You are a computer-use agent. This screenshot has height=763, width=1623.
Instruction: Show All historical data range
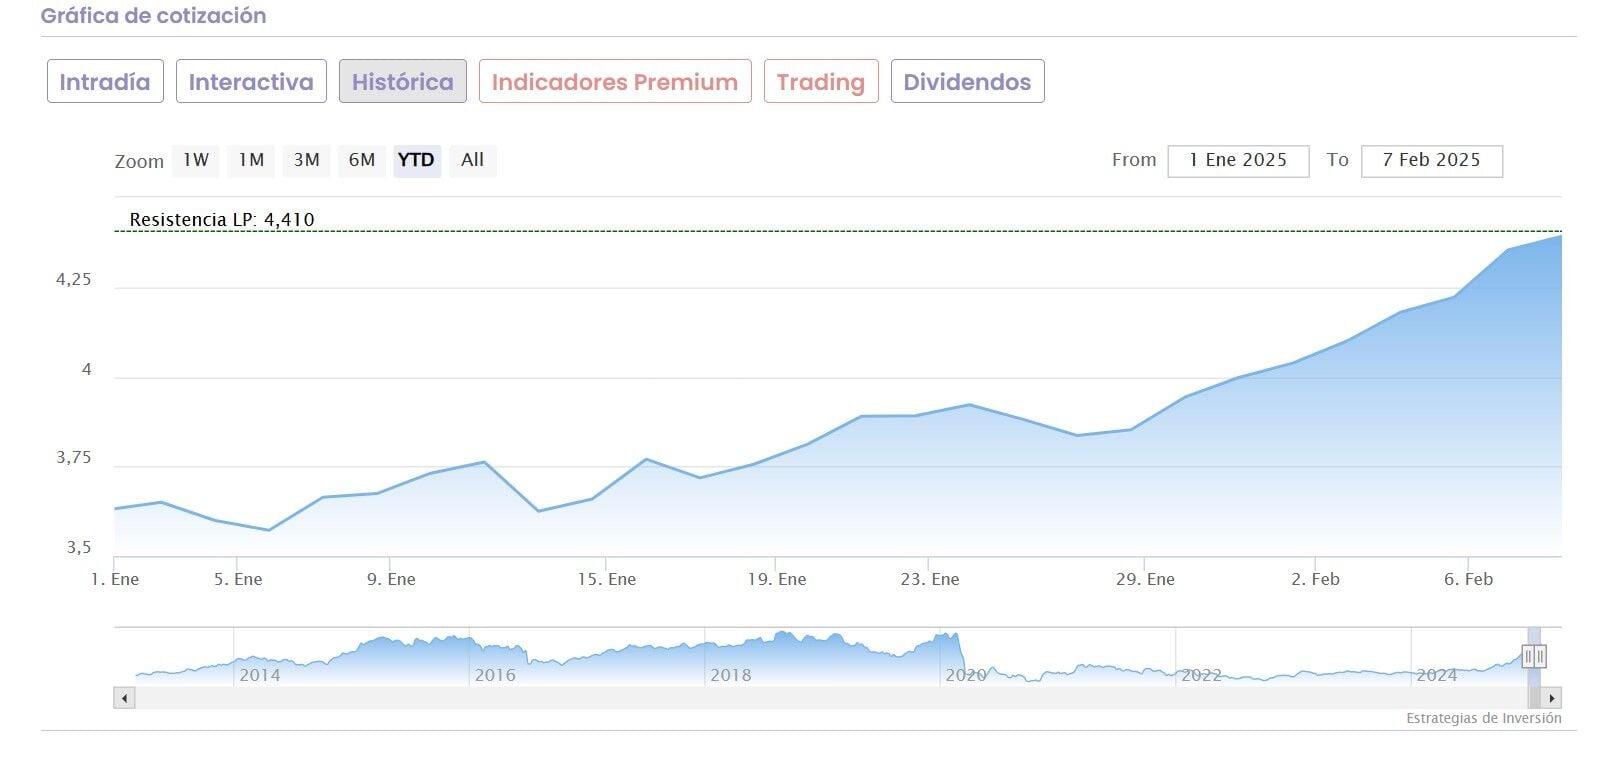click(x=472, y=160)
